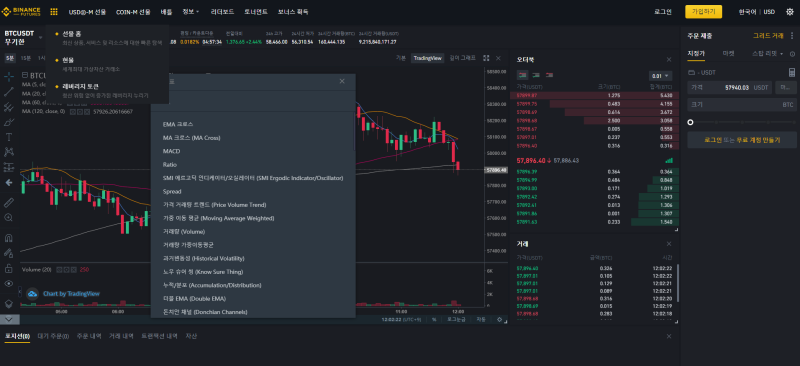Select the trend line drawing tool
This screenshot has height=366, width=800.
9,92
